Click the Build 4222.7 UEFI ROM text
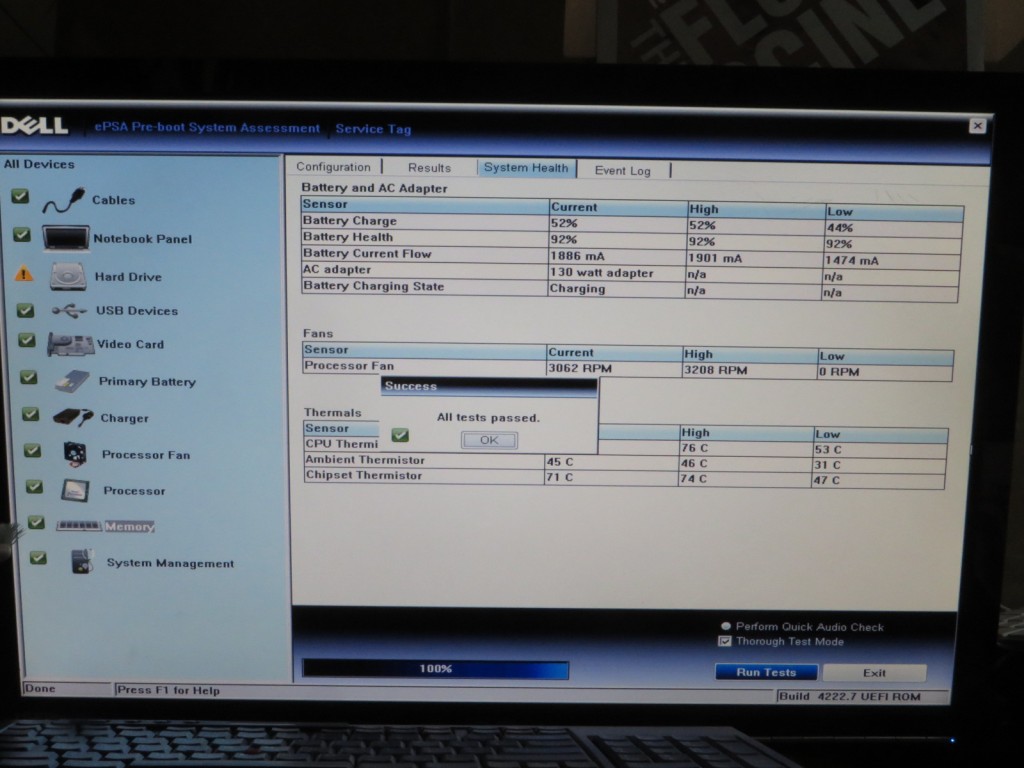 [850, 697]
